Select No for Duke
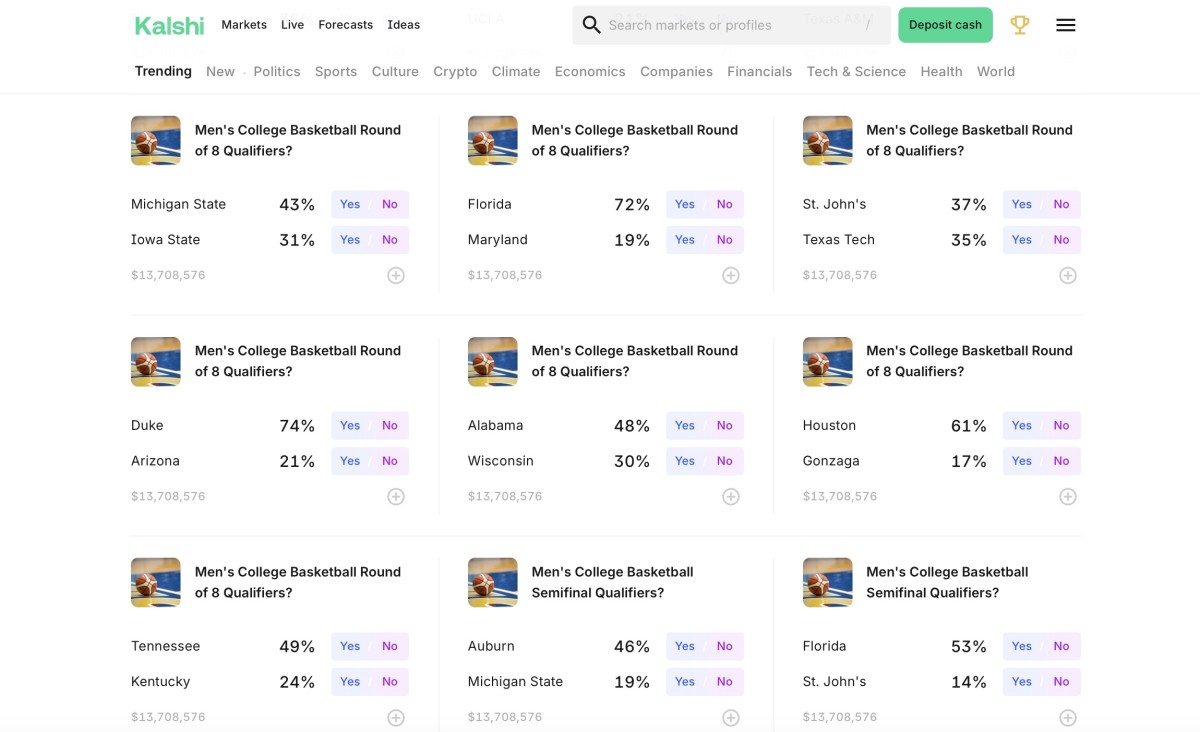 point(390,425)
